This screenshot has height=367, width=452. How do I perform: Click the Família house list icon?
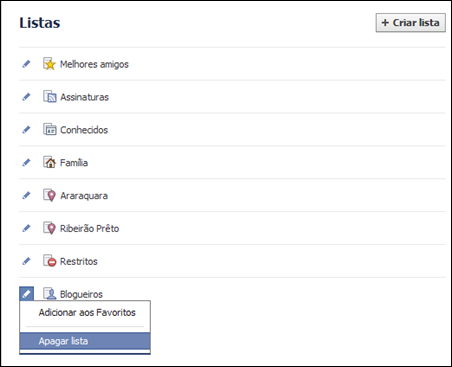49,162
